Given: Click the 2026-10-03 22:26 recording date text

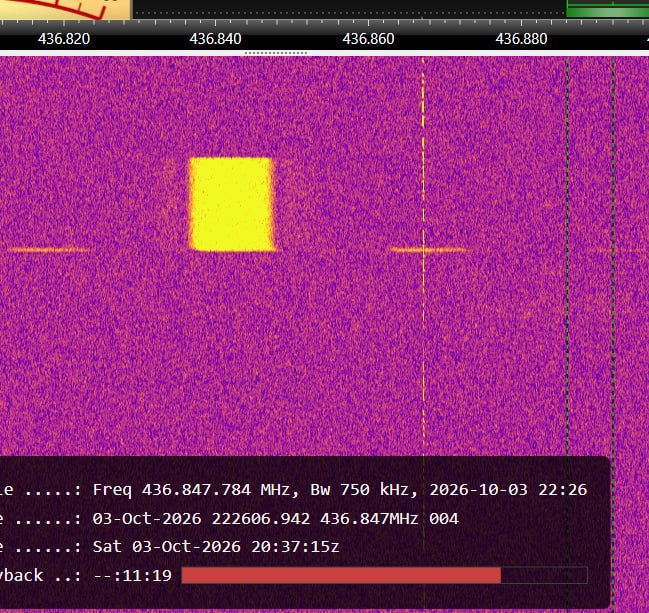Looking at the screenshot, I should [508, 490].
